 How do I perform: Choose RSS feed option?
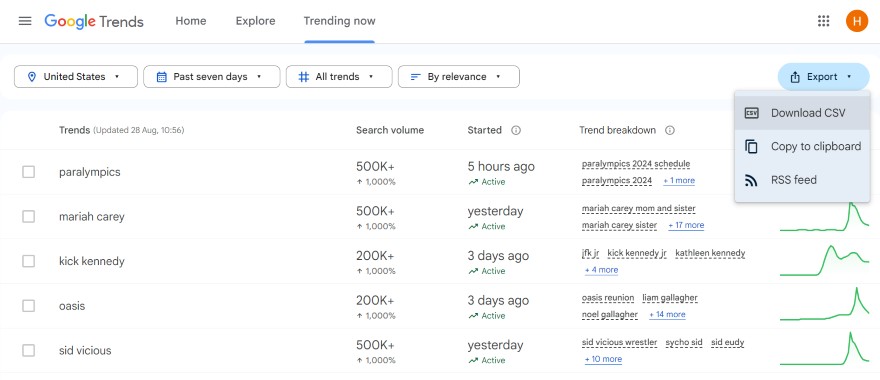click(802, 180)
